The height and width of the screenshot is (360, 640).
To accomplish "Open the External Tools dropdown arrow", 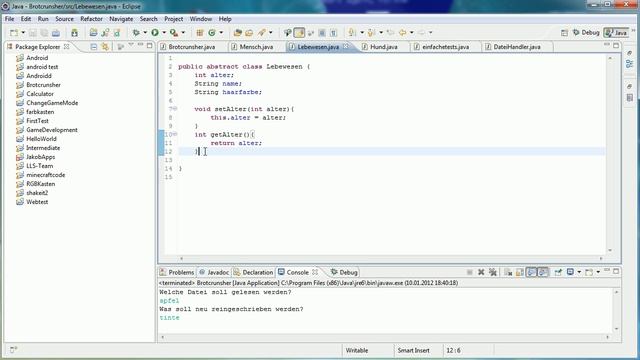I will (x=183, y=32).
